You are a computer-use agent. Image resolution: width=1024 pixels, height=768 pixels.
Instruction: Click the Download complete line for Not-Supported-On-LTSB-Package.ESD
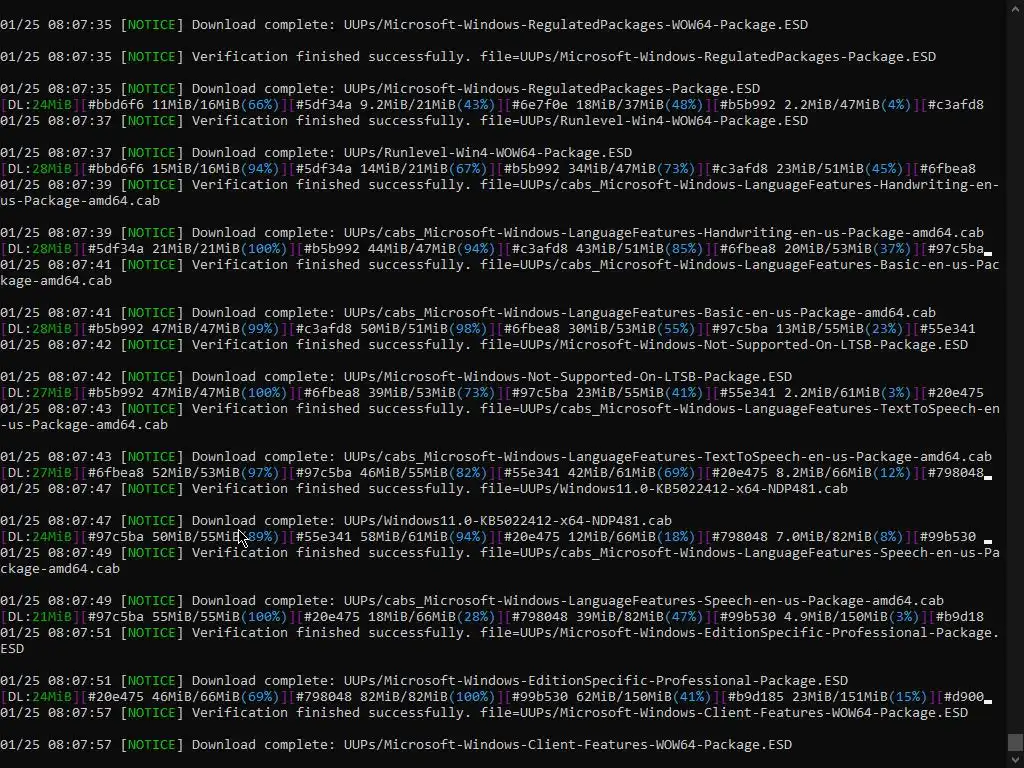coord(396,377)
